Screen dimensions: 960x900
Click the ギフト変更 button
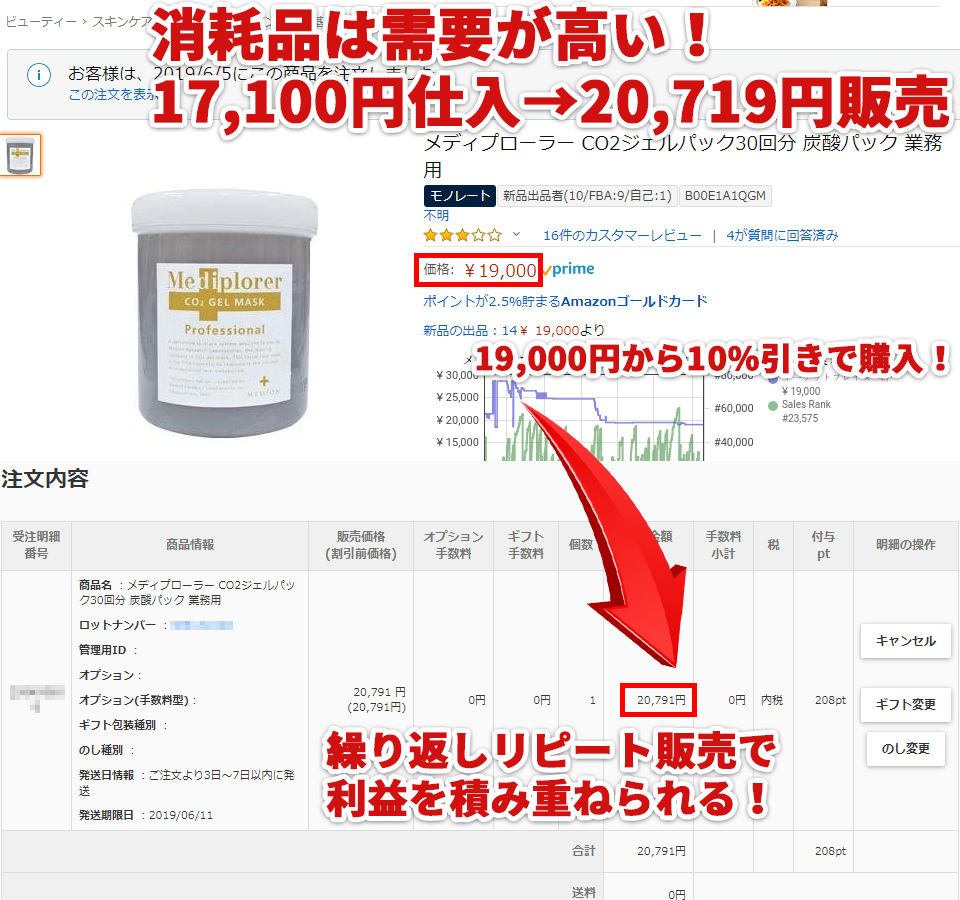[x=906, y=704]
